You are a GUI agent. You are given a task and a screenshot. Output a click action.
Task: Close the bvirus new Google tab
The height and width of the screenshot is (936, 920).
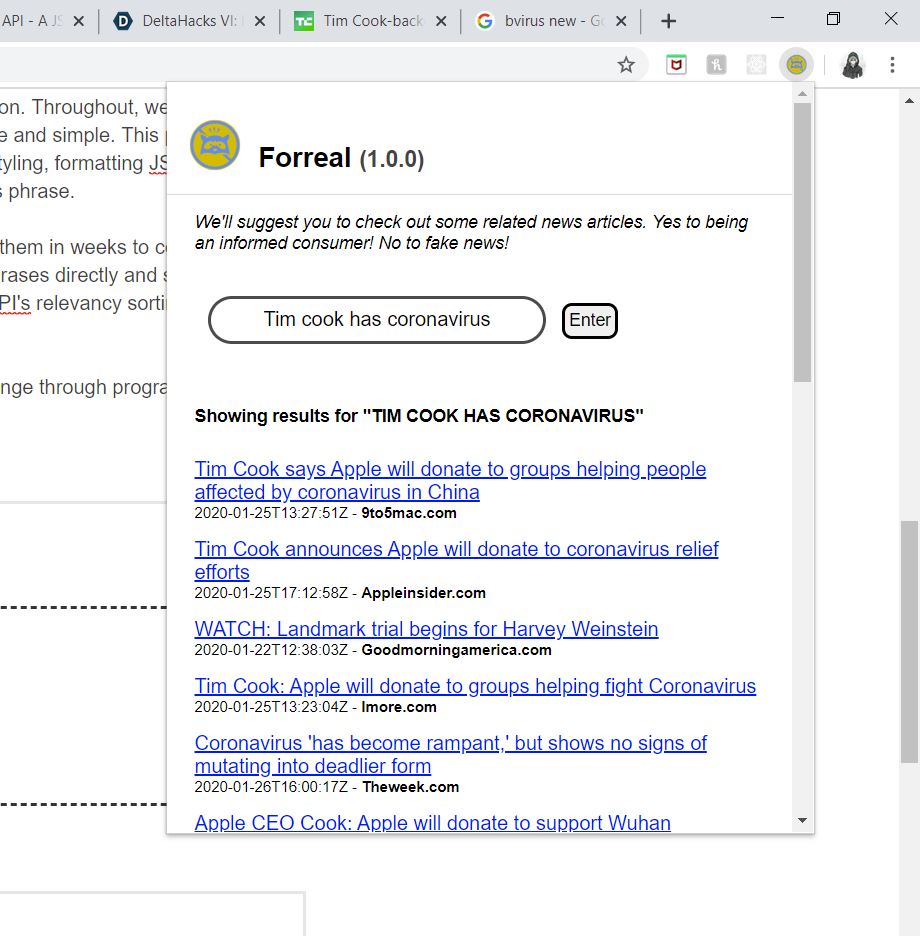click(x=621, y=21)
